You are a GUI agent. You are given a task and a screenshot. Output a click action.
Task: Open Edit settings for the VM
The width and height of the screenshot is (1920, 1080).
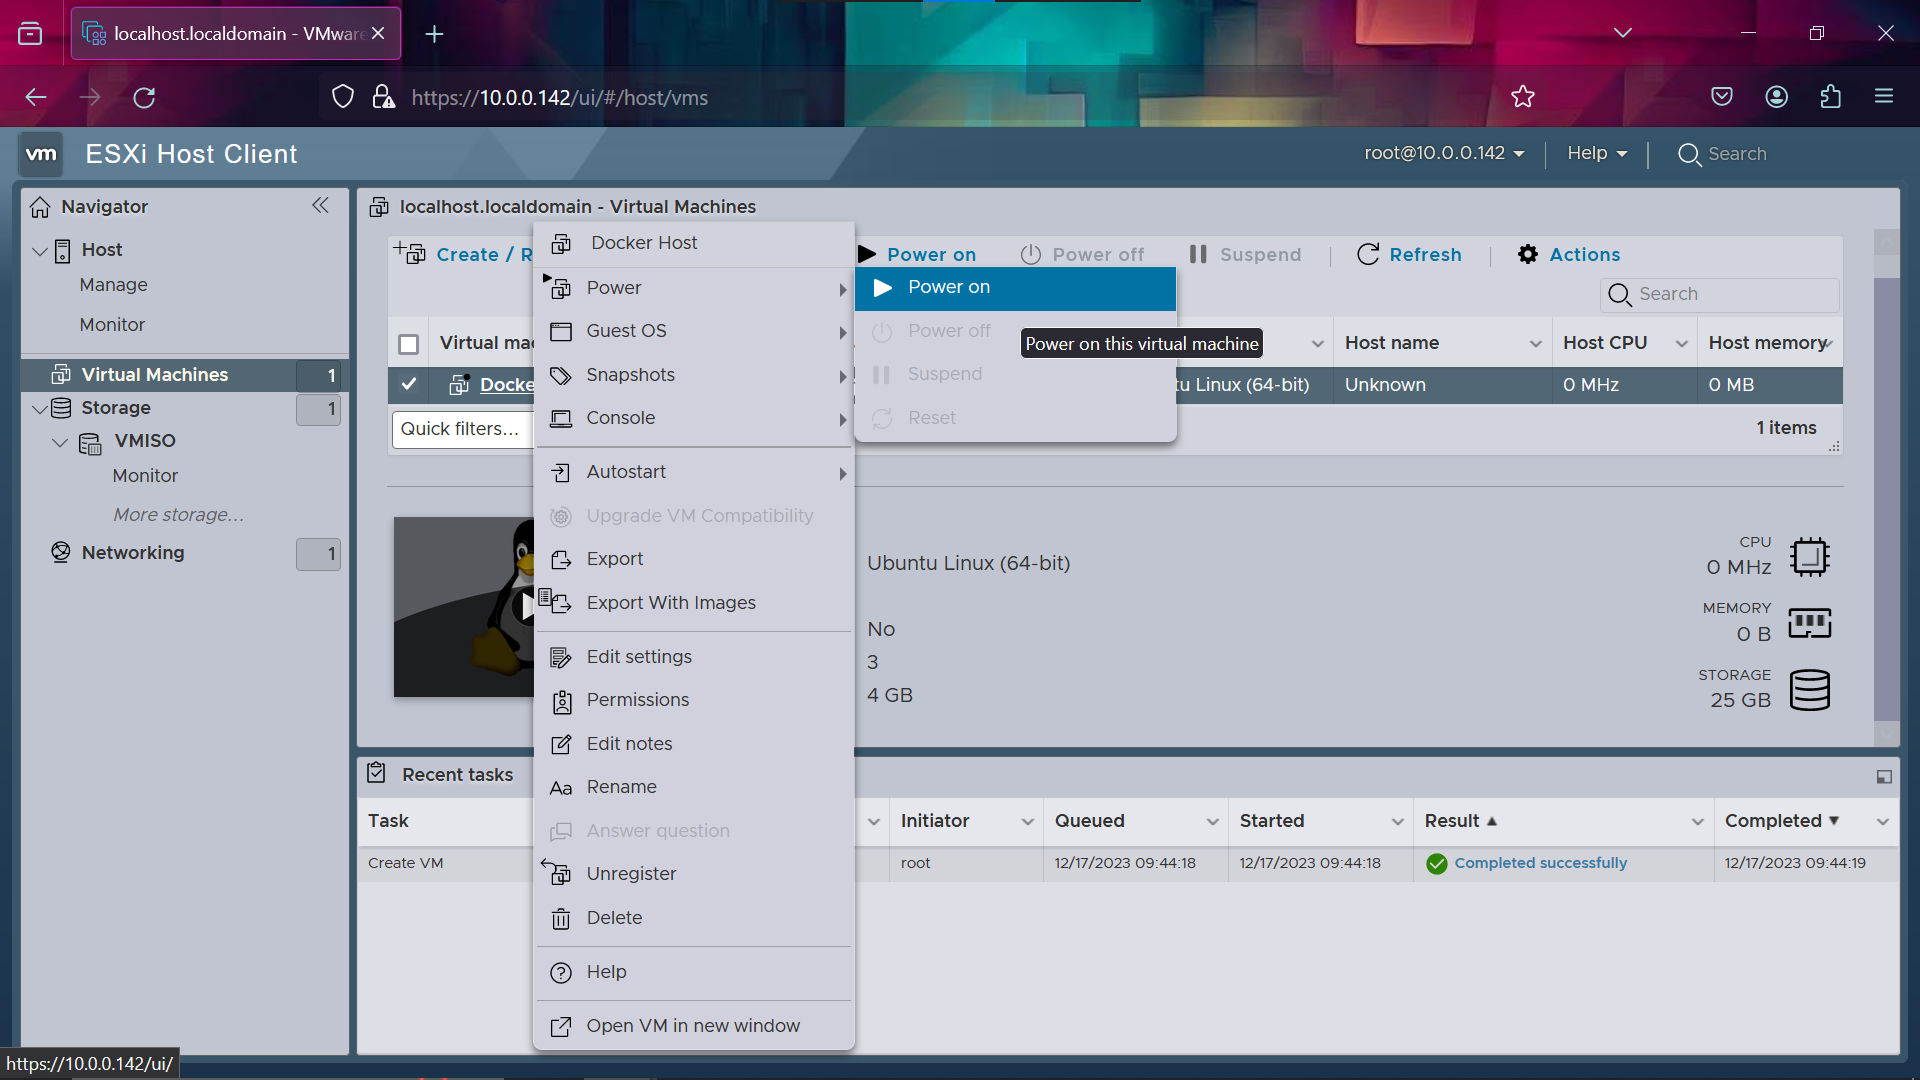(694, 657)
